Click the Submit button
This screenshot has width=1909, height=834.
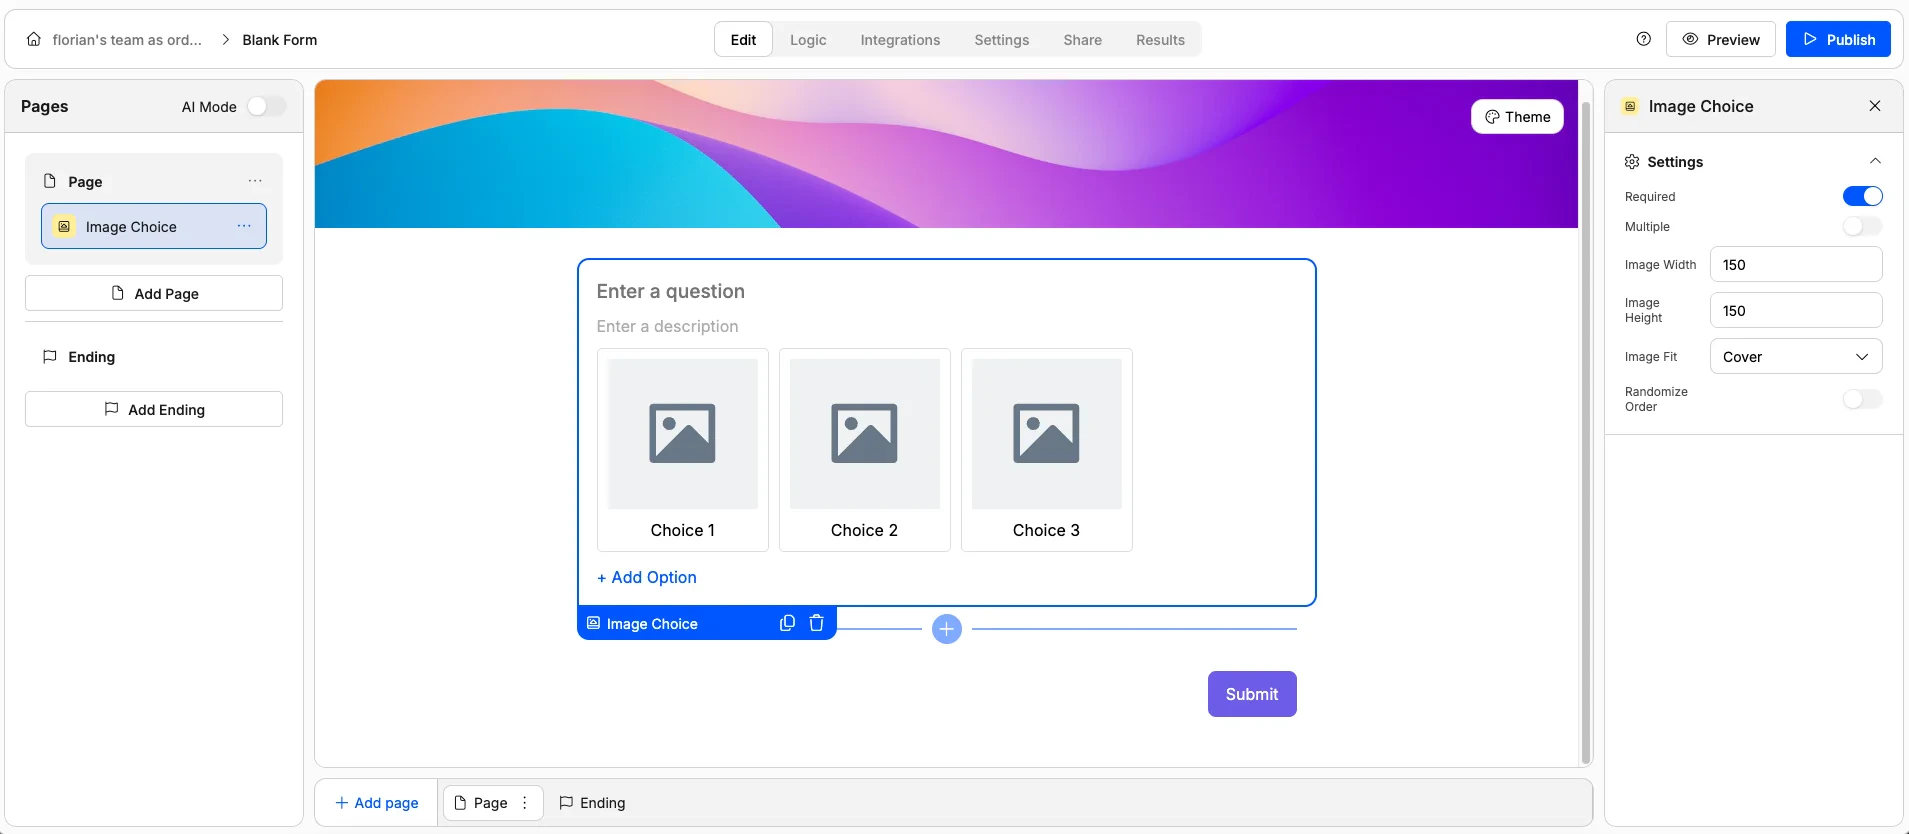(x=1252, y=694)
